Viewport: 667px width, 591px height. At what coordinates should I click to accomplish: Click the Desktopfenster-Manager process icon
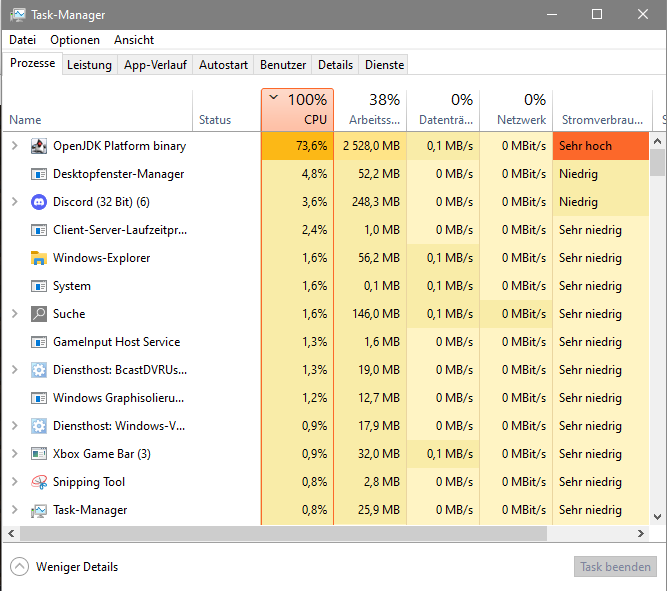click(x=39, y=174)
